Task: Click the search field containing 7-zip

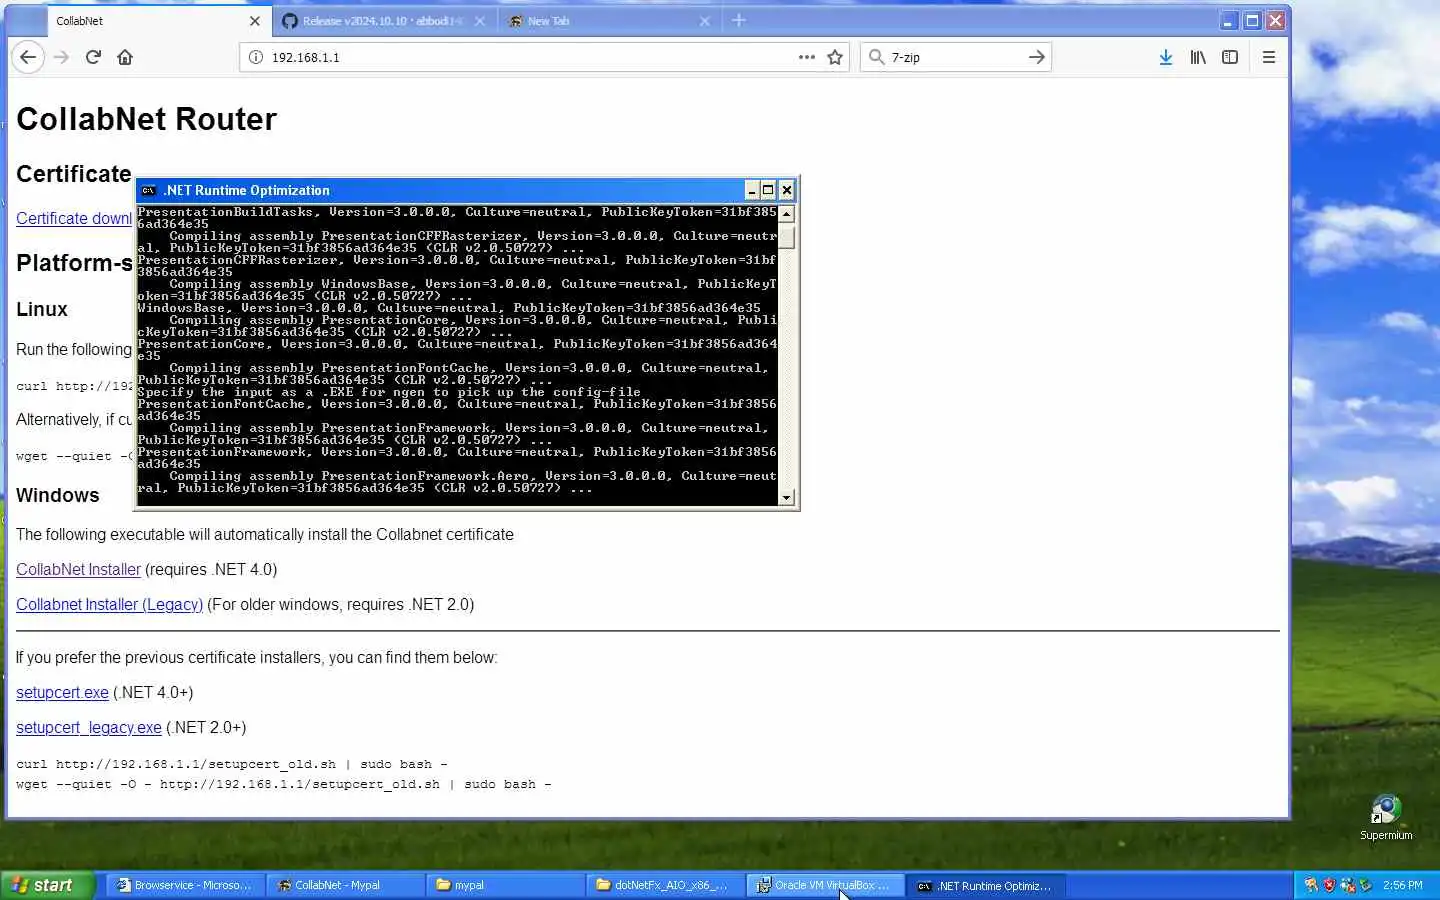Action: pyautogui.click(x=955, y=57)
